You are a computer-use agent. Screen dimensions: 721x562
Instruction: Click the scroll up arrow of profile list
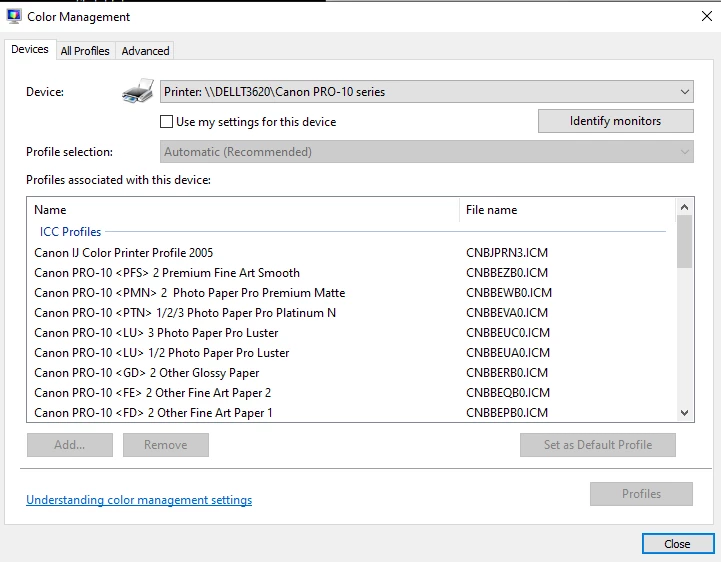point(684,207)
